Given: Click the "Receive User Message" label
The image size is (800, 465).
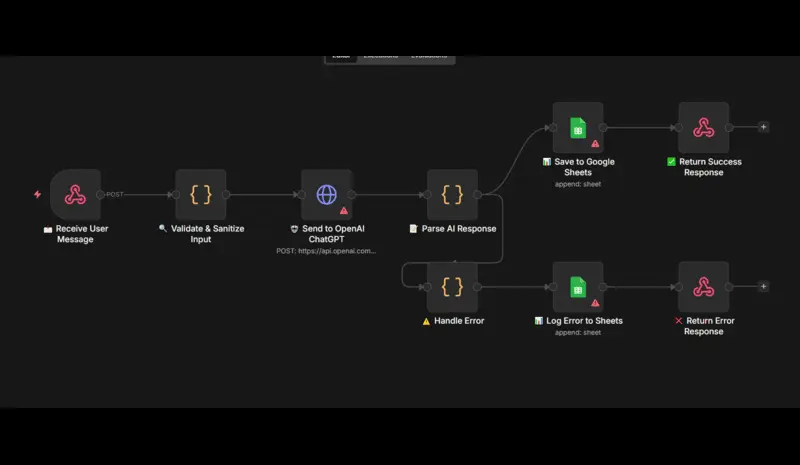Looking at the screenshot, I should coord(76,234).
